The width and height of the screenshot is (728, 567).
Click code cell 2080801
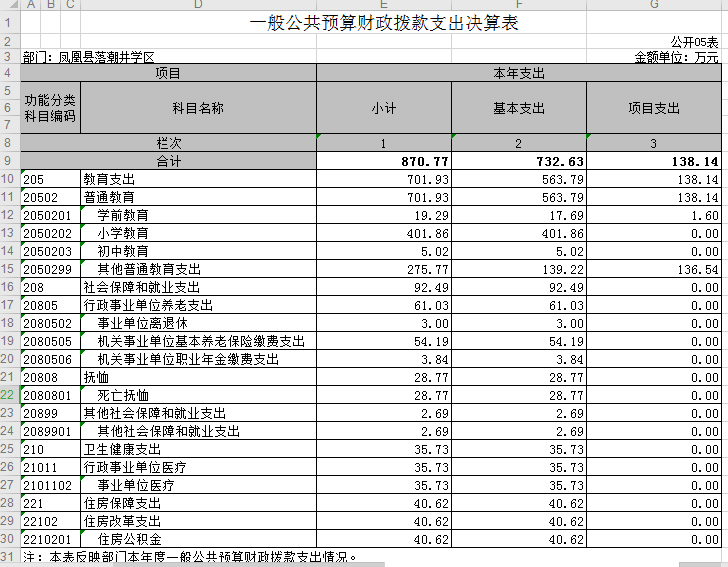pos(50,395)
